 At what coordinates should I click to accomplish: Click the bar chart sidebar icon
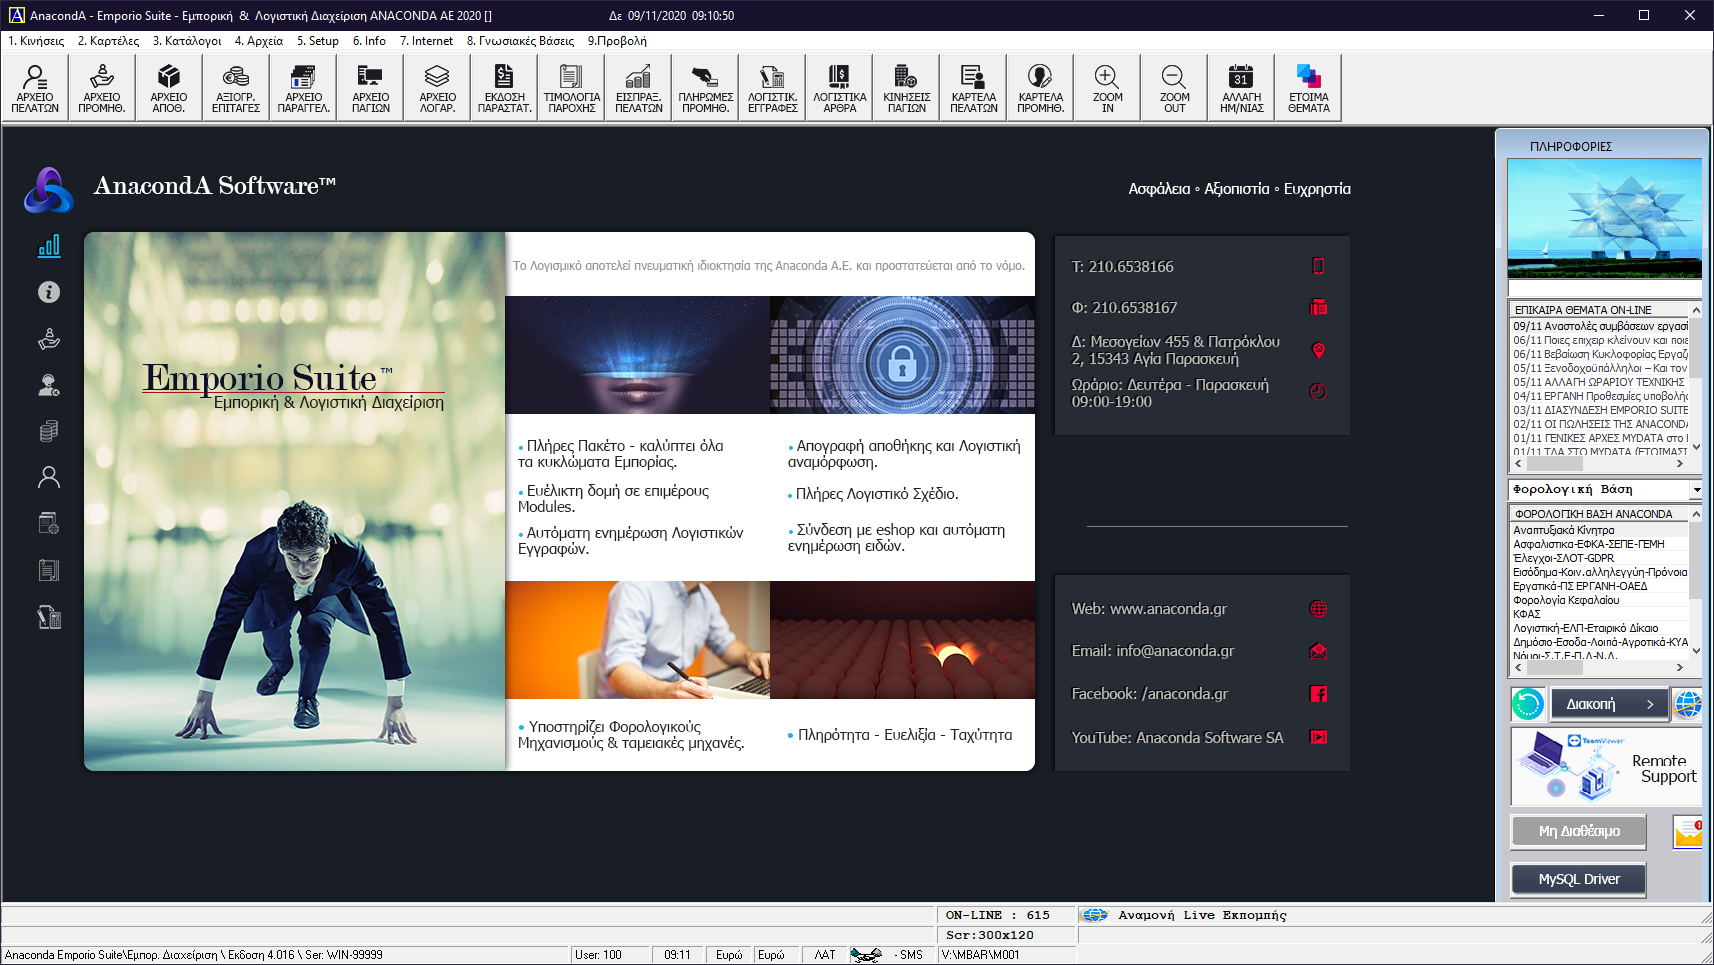(49, 246)
